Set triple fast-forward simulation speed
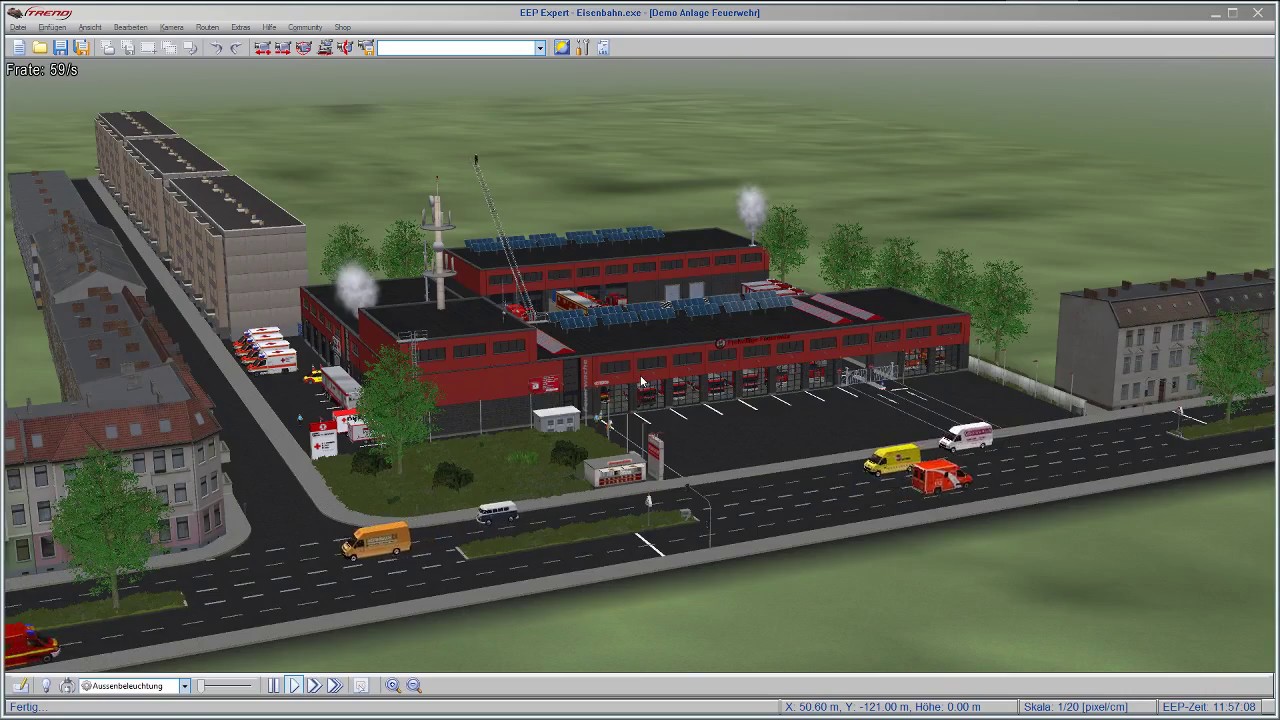 click(x=335, y=685)
